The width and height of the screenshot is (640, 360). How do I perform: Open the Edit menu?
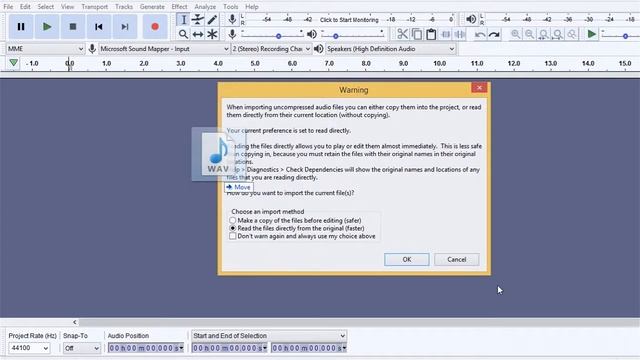25,7
